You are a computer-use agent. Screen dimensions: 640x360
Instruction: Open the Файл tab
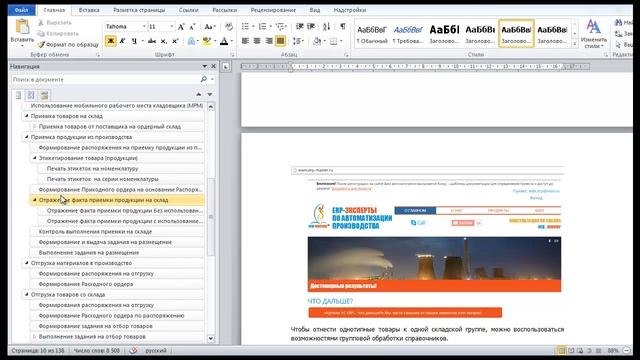21,10
